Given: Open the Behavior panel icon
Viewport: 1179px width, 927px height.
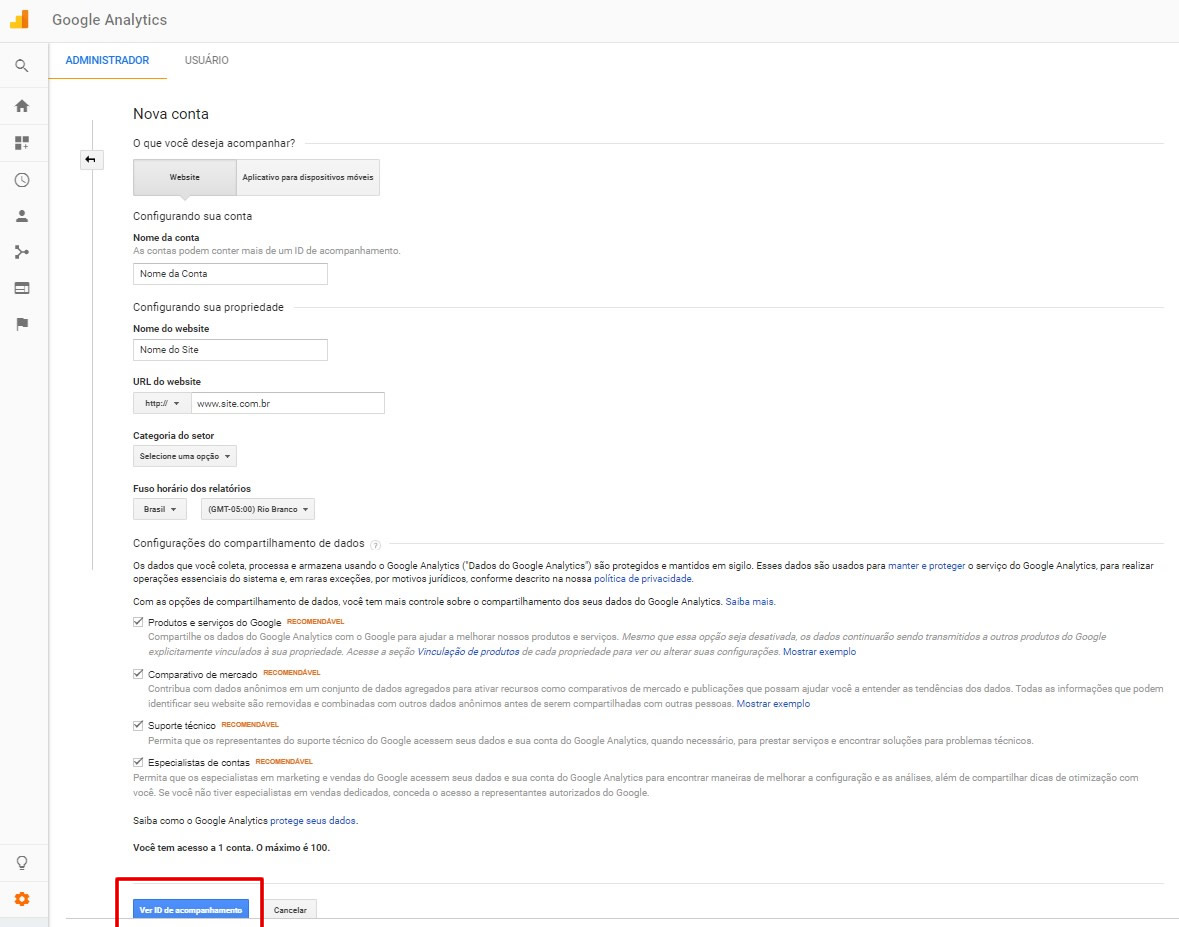Looking at the screenshot, I should [21, 288].
